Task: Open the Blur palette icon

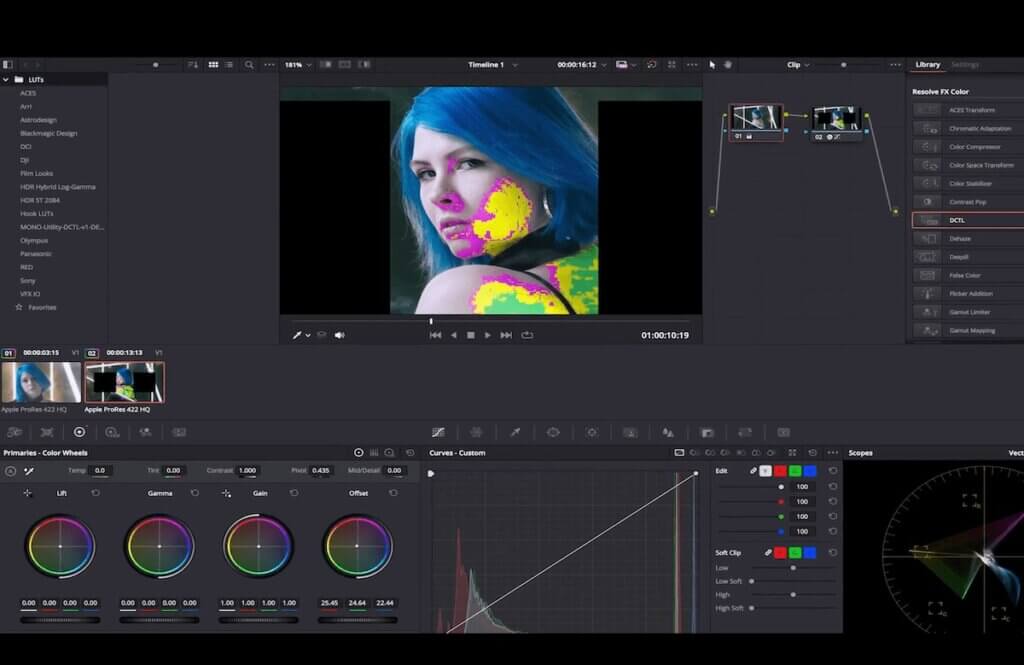Action: pos(669,432)
